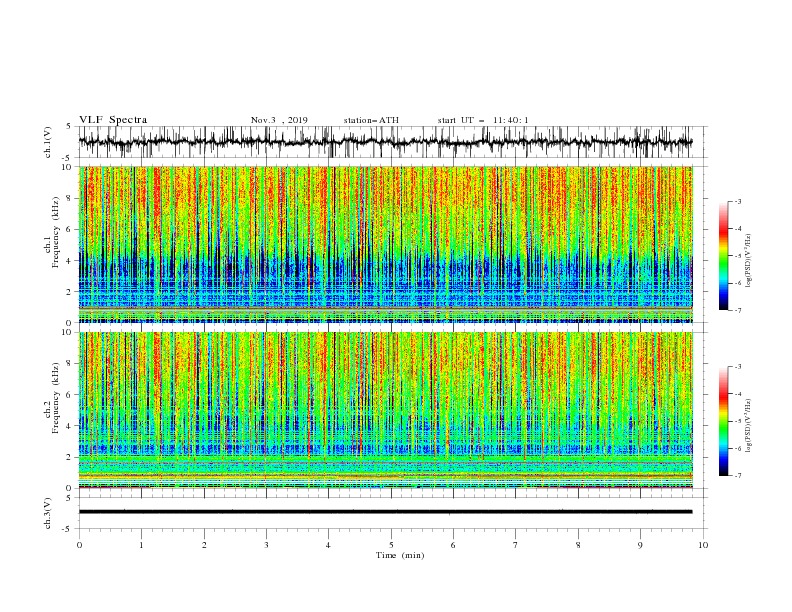
Task: Click the time axis tick label "5"
Action: (391, 545)
